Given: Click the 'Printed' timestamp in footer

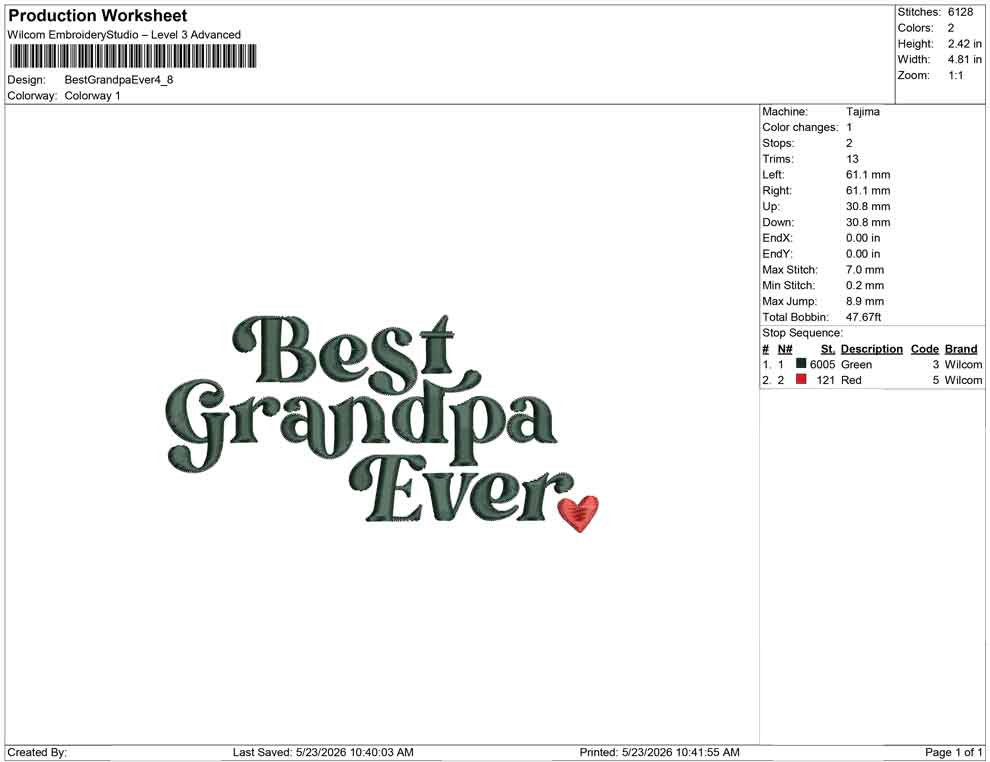Looking at the screenshot, I should (x=659, y=752).
